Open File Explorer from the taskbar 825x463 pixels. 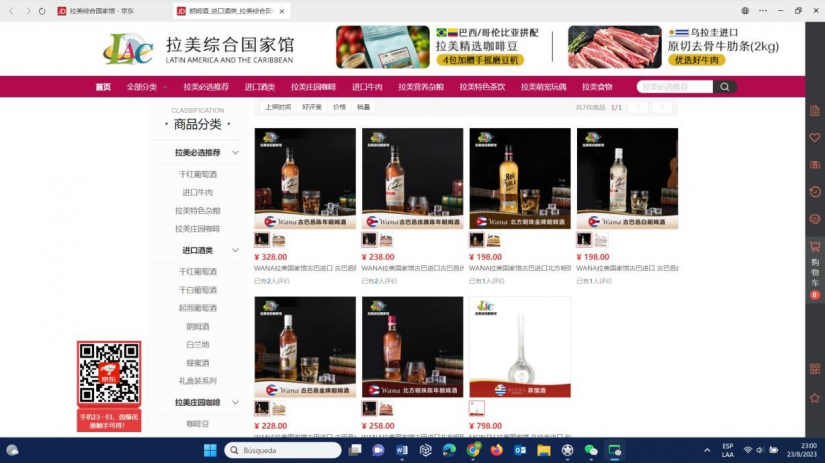544,450
